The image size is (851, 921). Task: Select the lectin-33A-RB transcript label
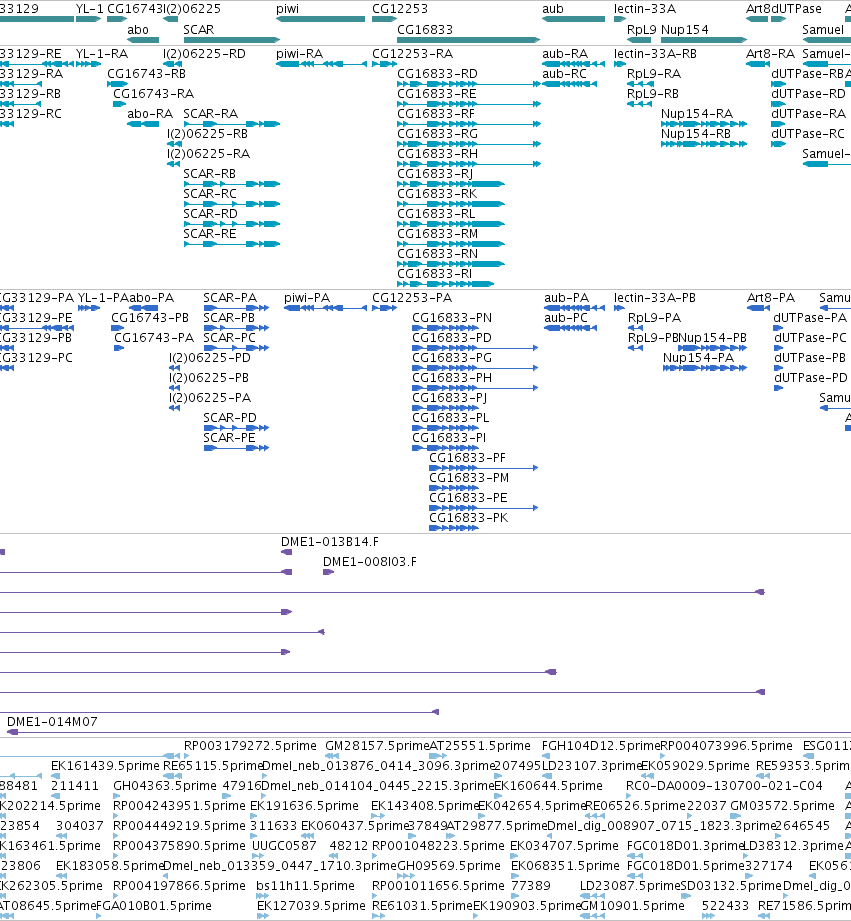(655, 54)
